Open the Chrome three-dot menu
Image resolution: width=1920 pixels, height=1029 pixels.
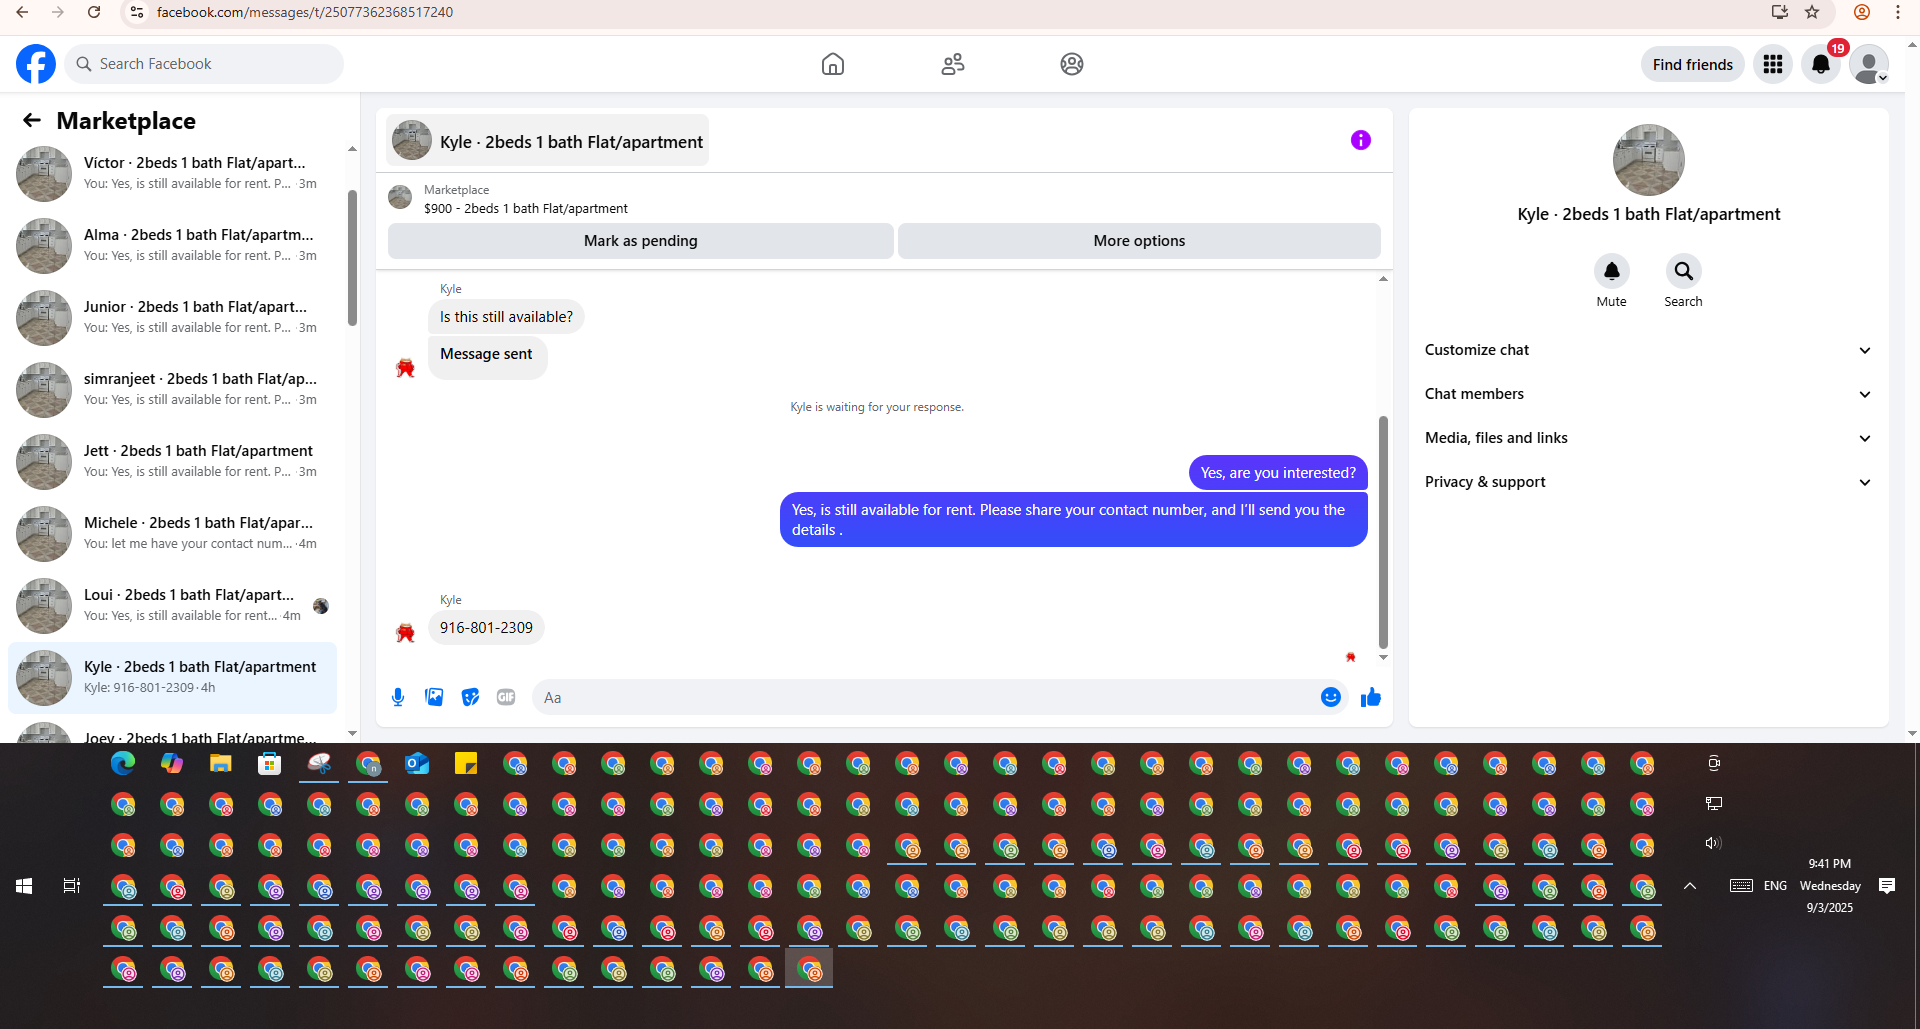(1898, 12)
